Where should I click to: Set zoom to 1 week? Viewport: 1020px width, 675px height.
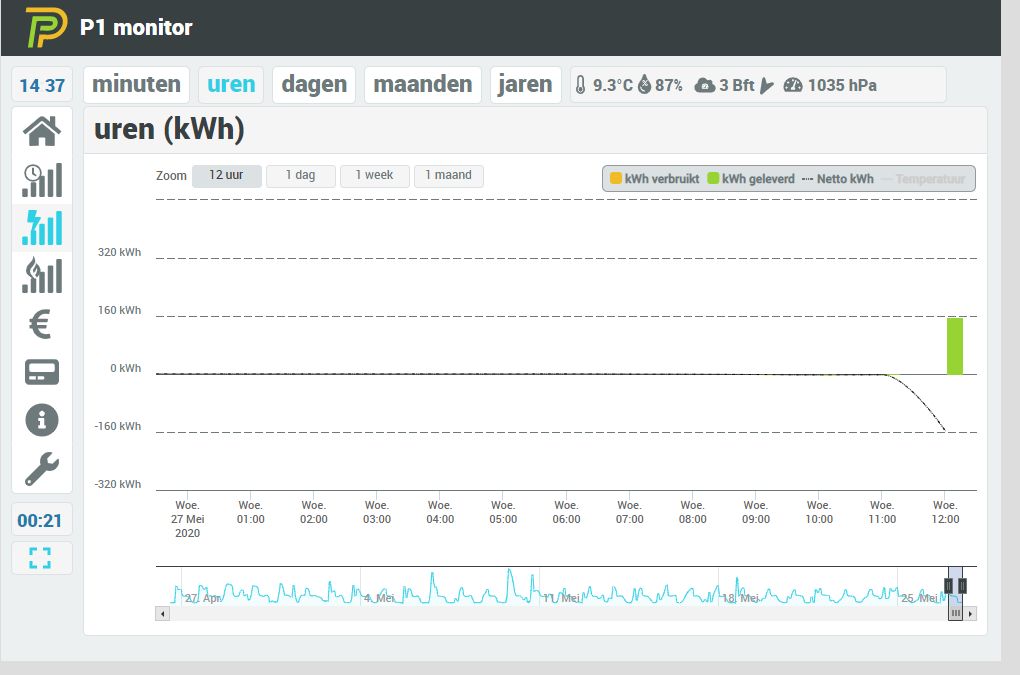point(374,176)
